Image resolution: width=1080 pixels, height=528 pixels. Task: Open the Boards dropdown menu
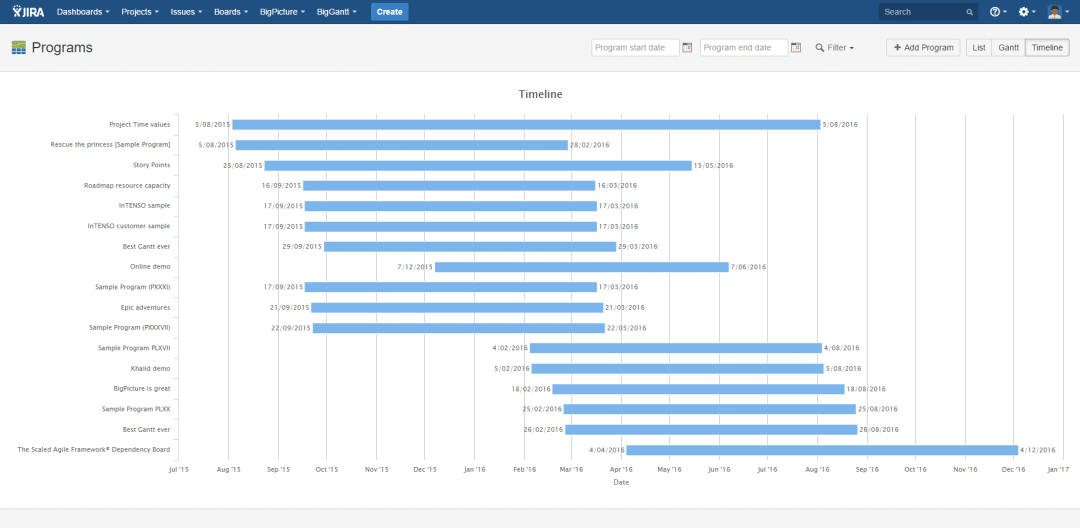231,12
